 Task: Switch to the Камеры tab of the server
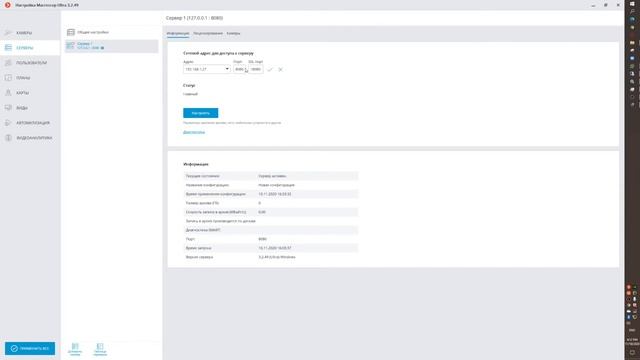pyautogui.click(x=233, y=33)
